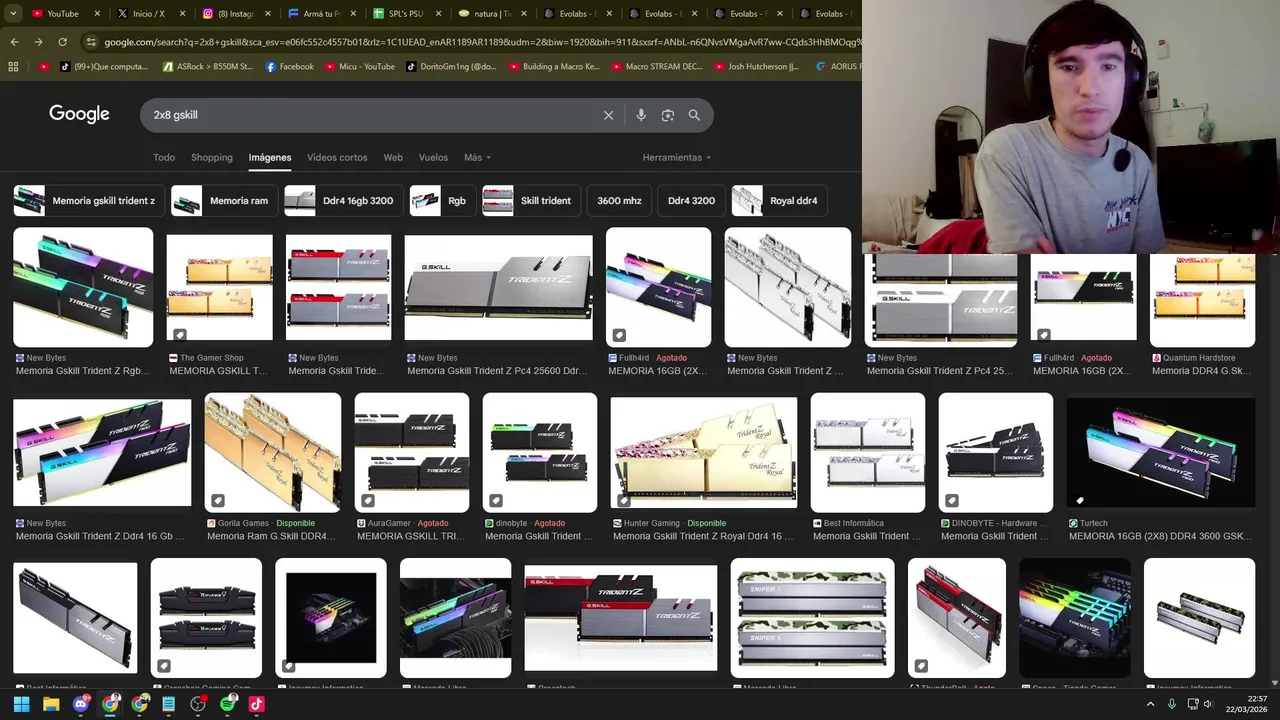This screenshot has width=1280, height=720.
Task: Switch to the YouTube tab
Action: coord(62,14)
